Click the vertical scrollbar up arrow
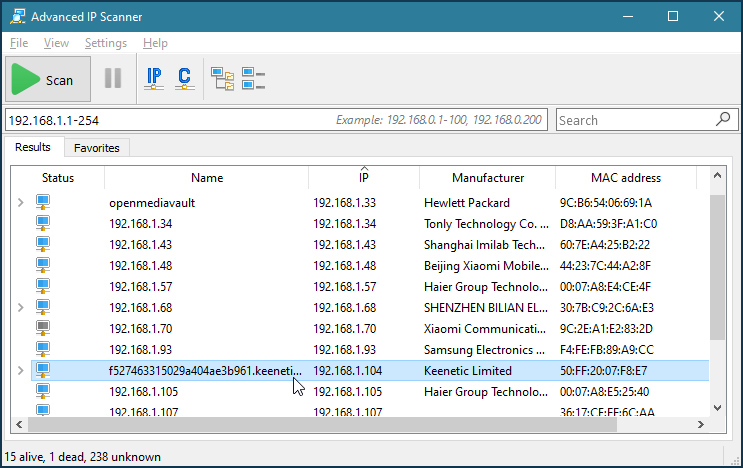 point(717,176)
